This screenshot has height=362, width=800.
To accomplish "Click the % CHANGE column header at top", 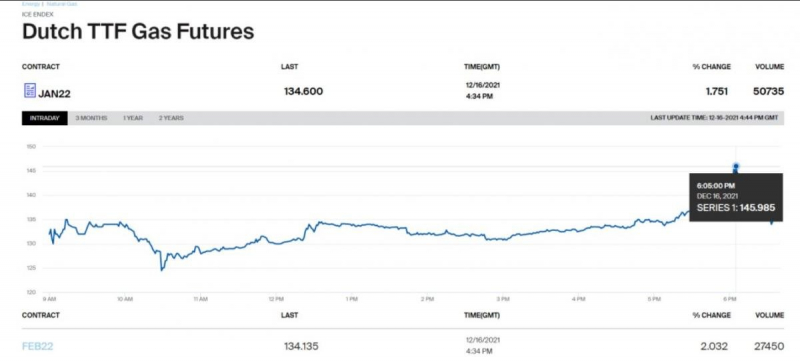I will (712, 67).
